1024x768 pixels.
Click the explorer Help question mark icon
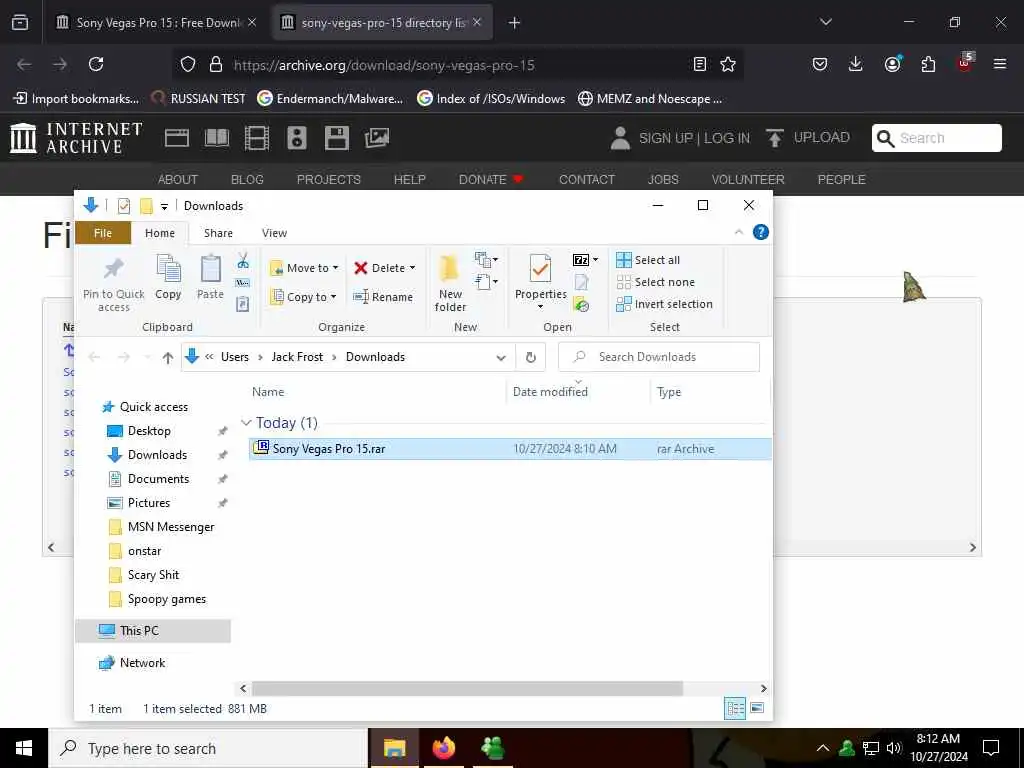pos(761,232)
